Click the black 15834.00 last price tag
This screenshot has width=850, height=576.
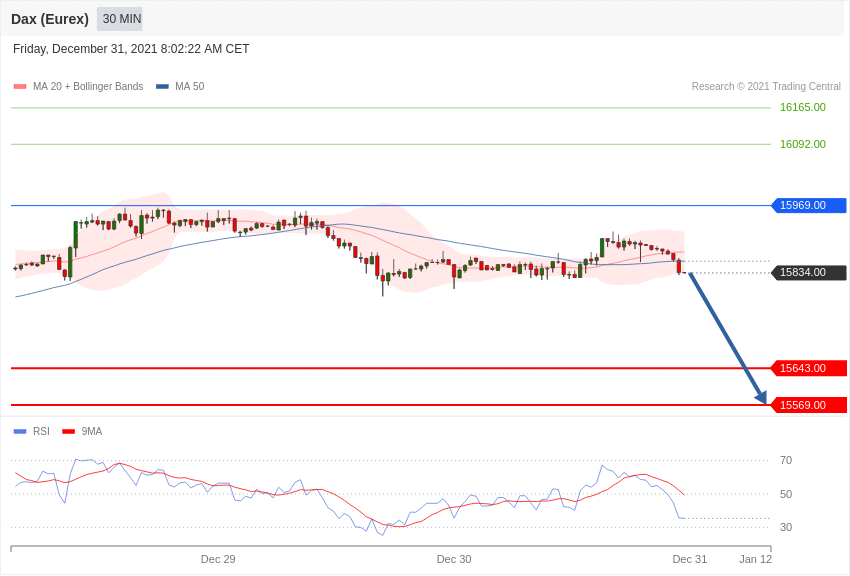[808, 273]
